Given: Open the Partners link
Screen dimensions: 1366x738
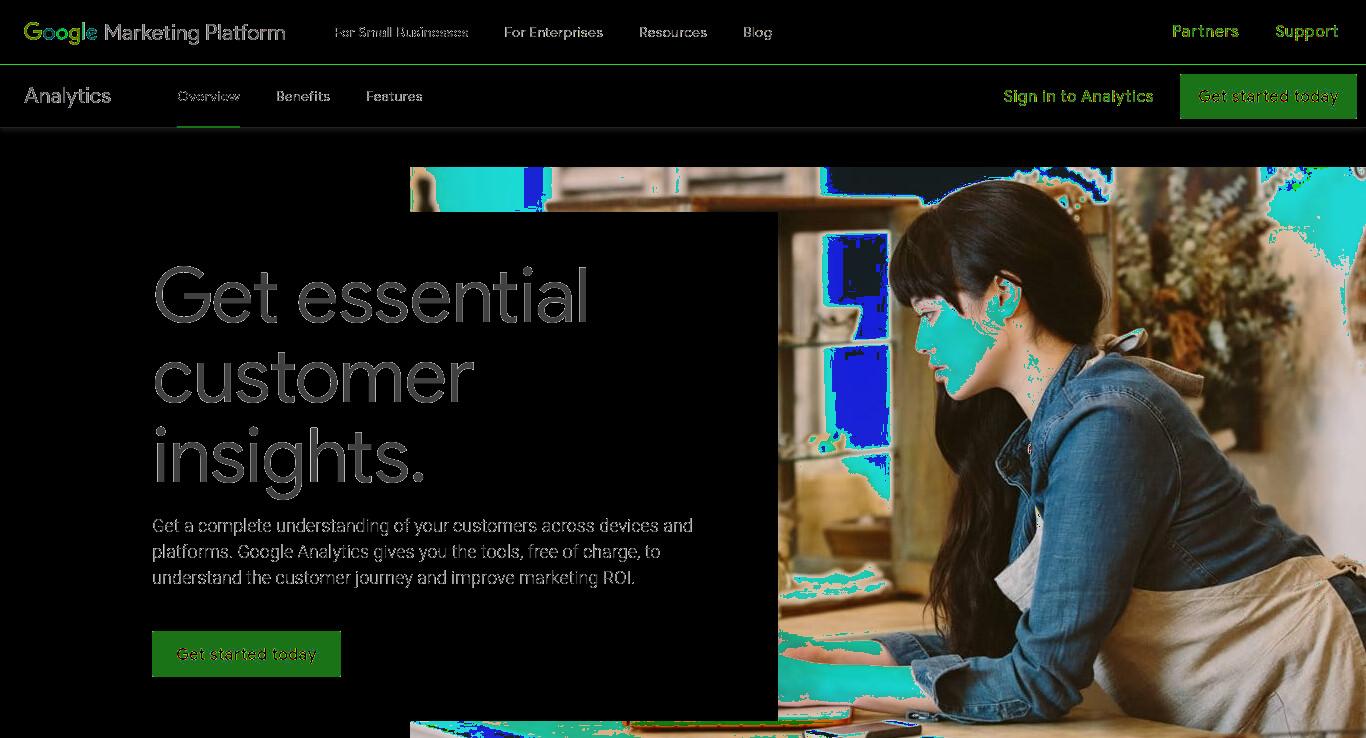Looking at the screenshot, I should pos(1205,31).
